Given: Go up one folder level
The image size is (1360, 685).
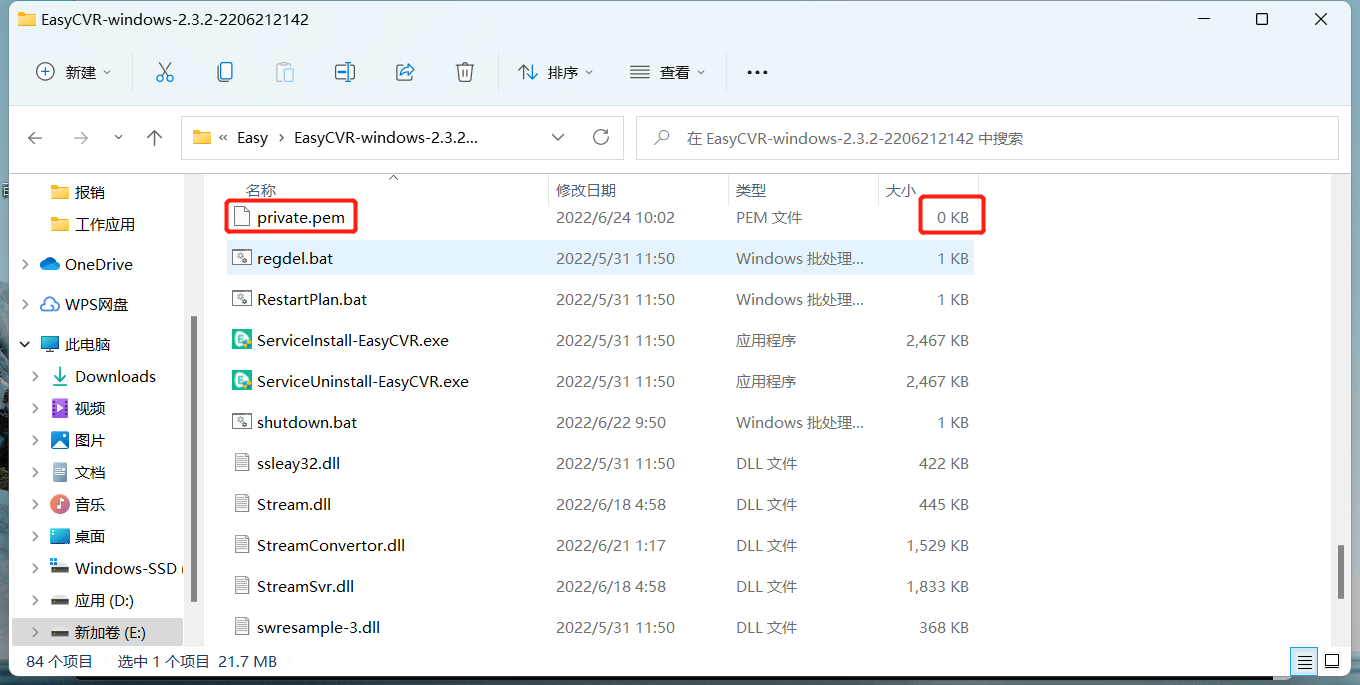Looking at the screenshot, I should pos(154,138).
